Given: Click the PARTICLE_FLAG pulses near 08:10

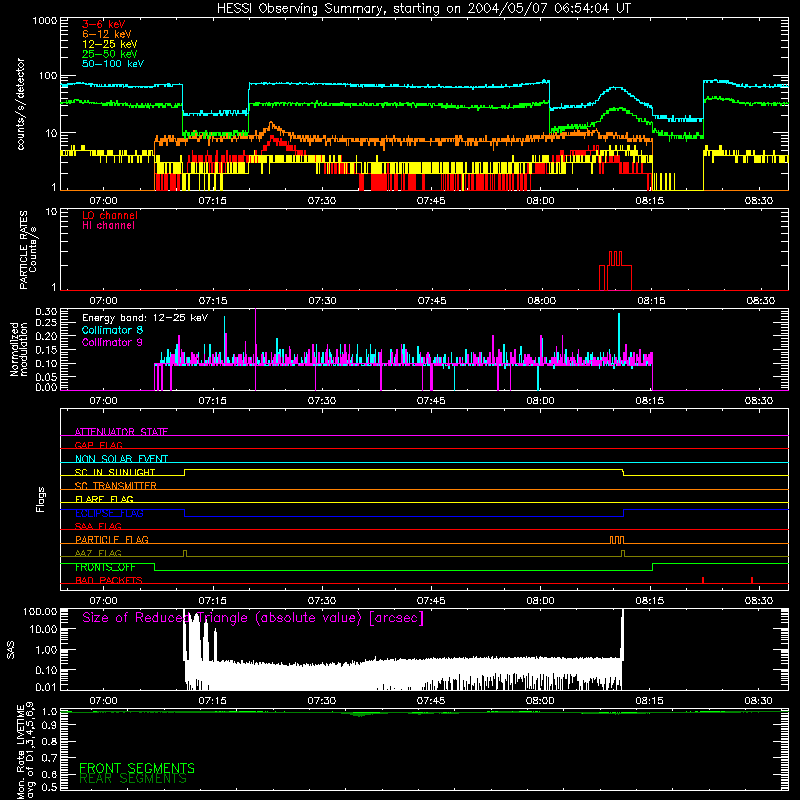Looking at the screenshot, I should pos(617,540).
